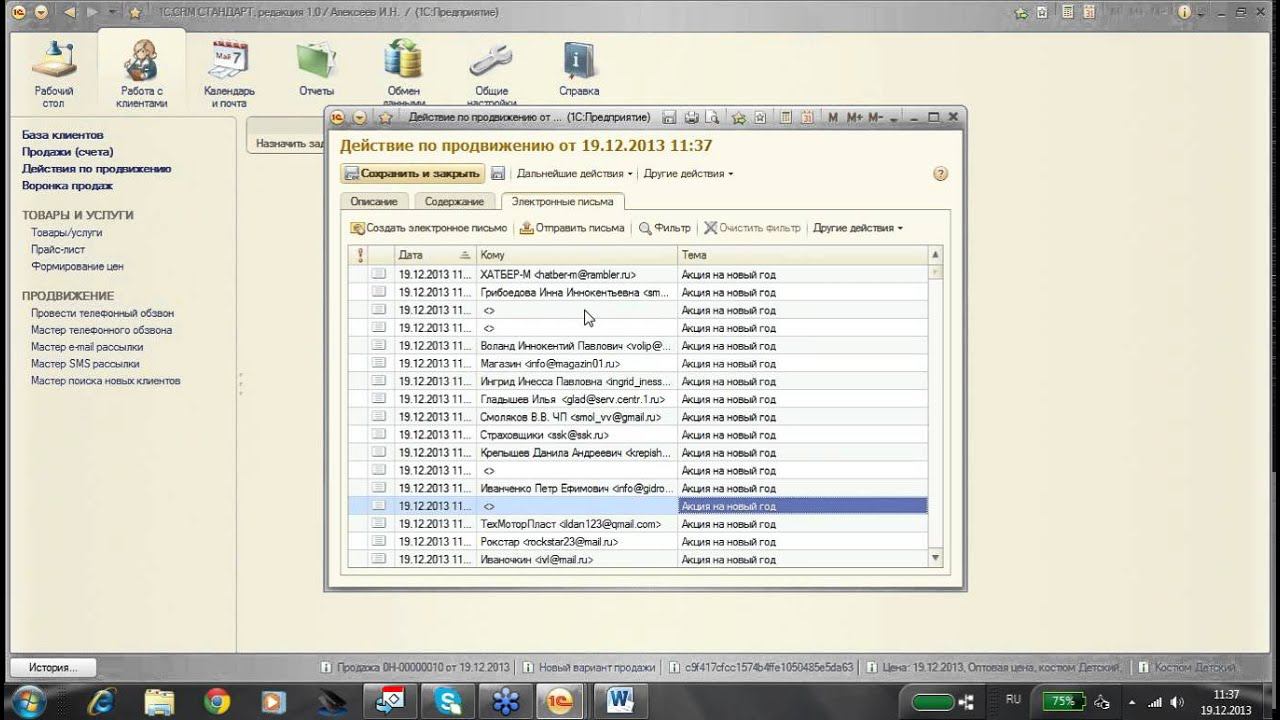This screenshot has width=1280, height=720.
Task: Click the M- memory button in the dialog title bar
Action: pos(875,118)
